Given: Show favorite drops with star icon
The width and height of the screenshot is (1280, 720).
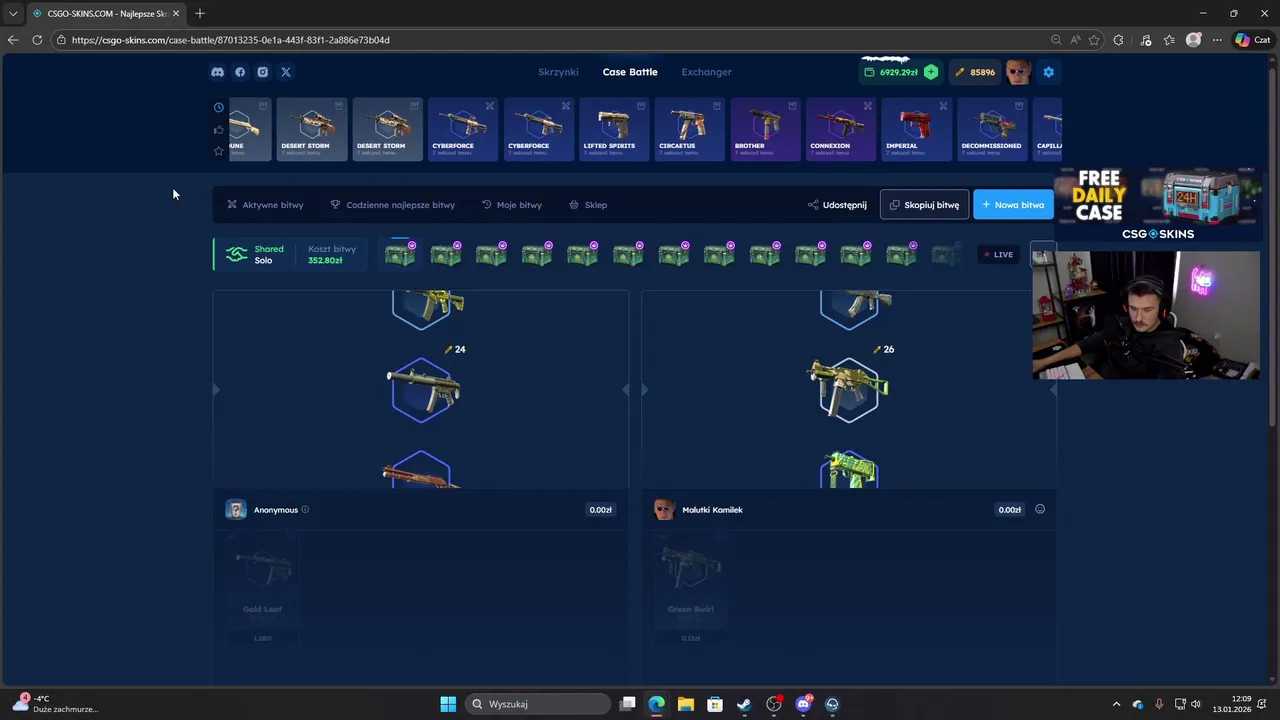Looking at the screenshot, I should (x=219, y=151).
